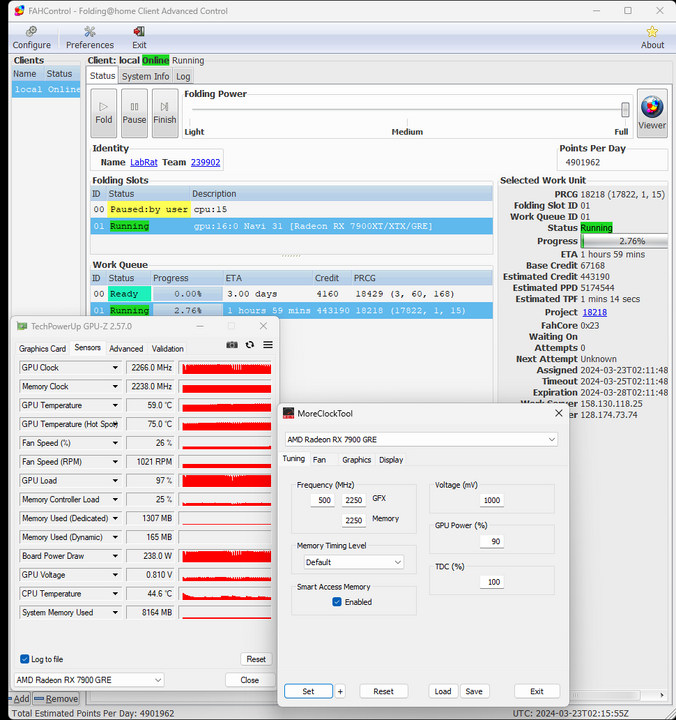Open the protein Viewer
Viewport: 676px width, 720px height.
[x=652, y=112]
